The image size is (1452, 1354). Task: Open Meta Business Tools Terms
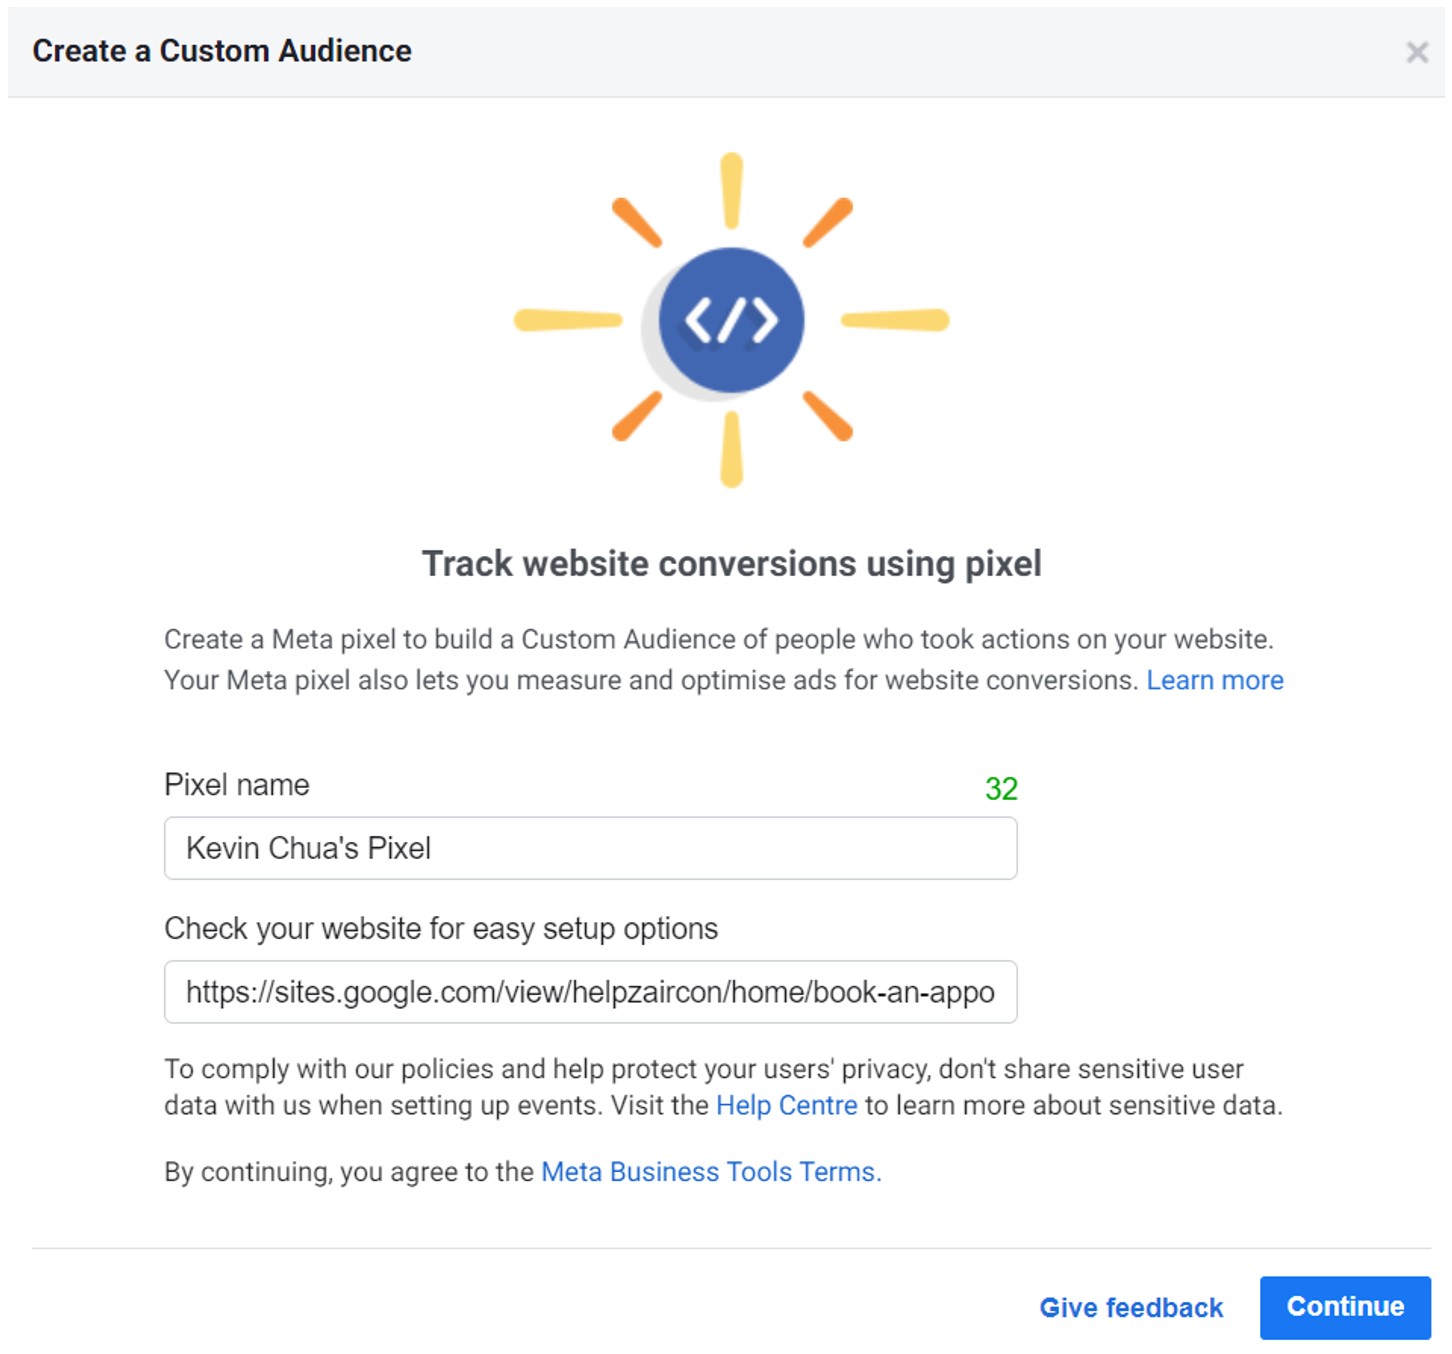710,1172
